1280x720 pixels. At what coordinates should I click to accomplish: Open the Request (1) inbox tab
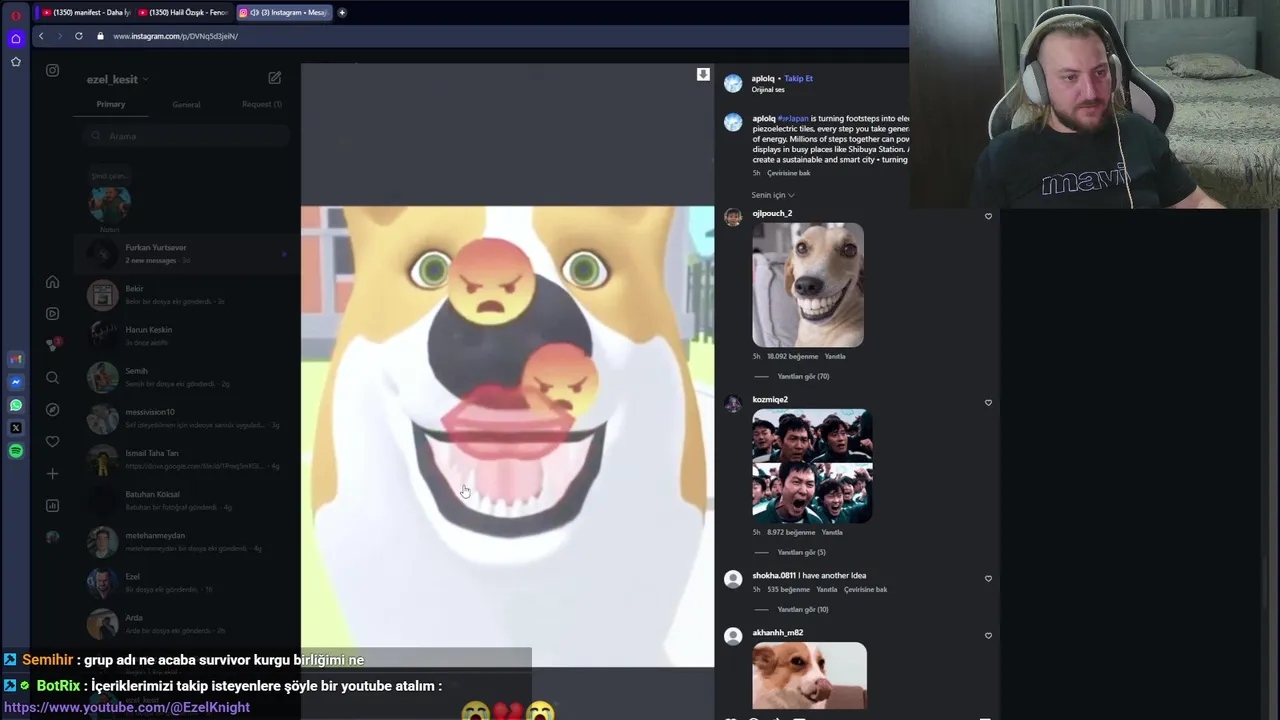point(262,104)
